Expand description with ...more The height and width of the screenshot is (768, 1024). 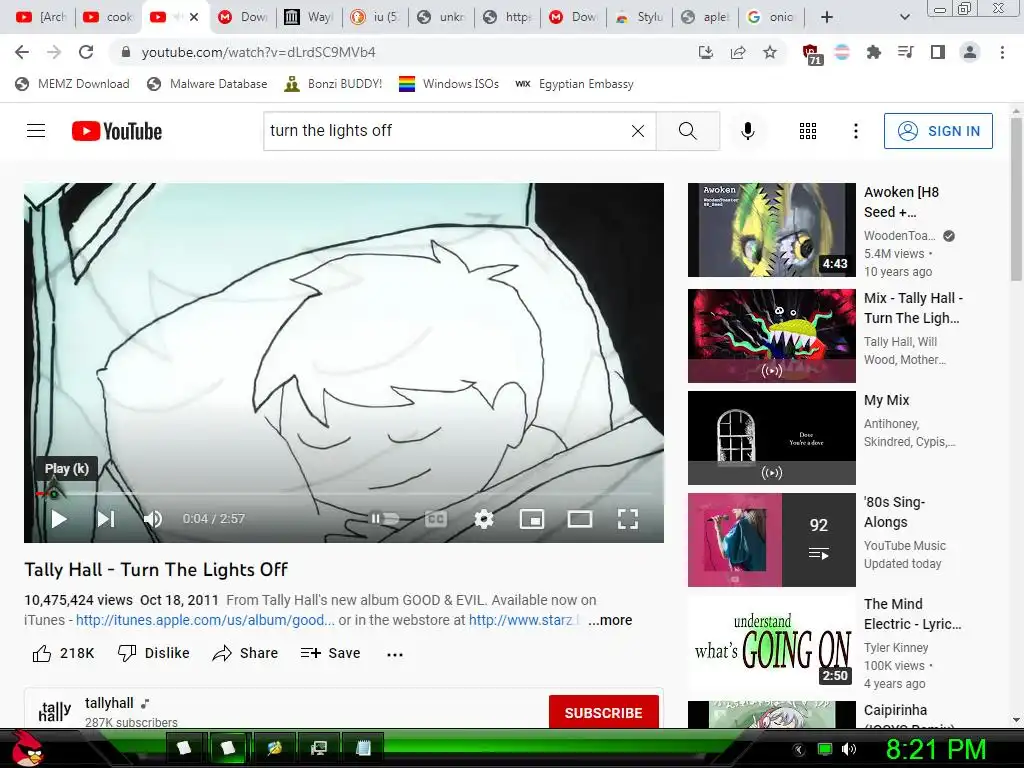tap(610, 620)
